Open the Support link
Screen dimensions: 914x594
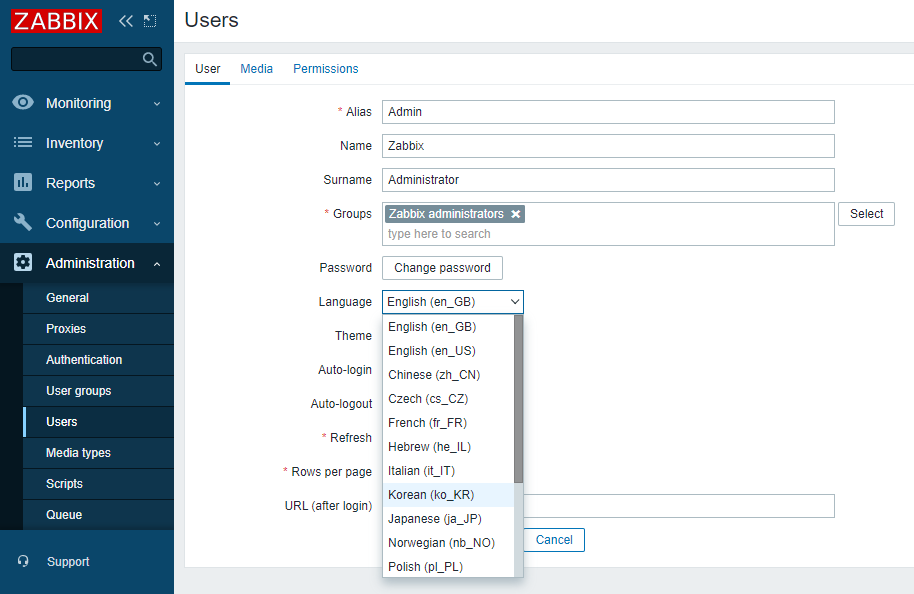click(x=68, y=561)
